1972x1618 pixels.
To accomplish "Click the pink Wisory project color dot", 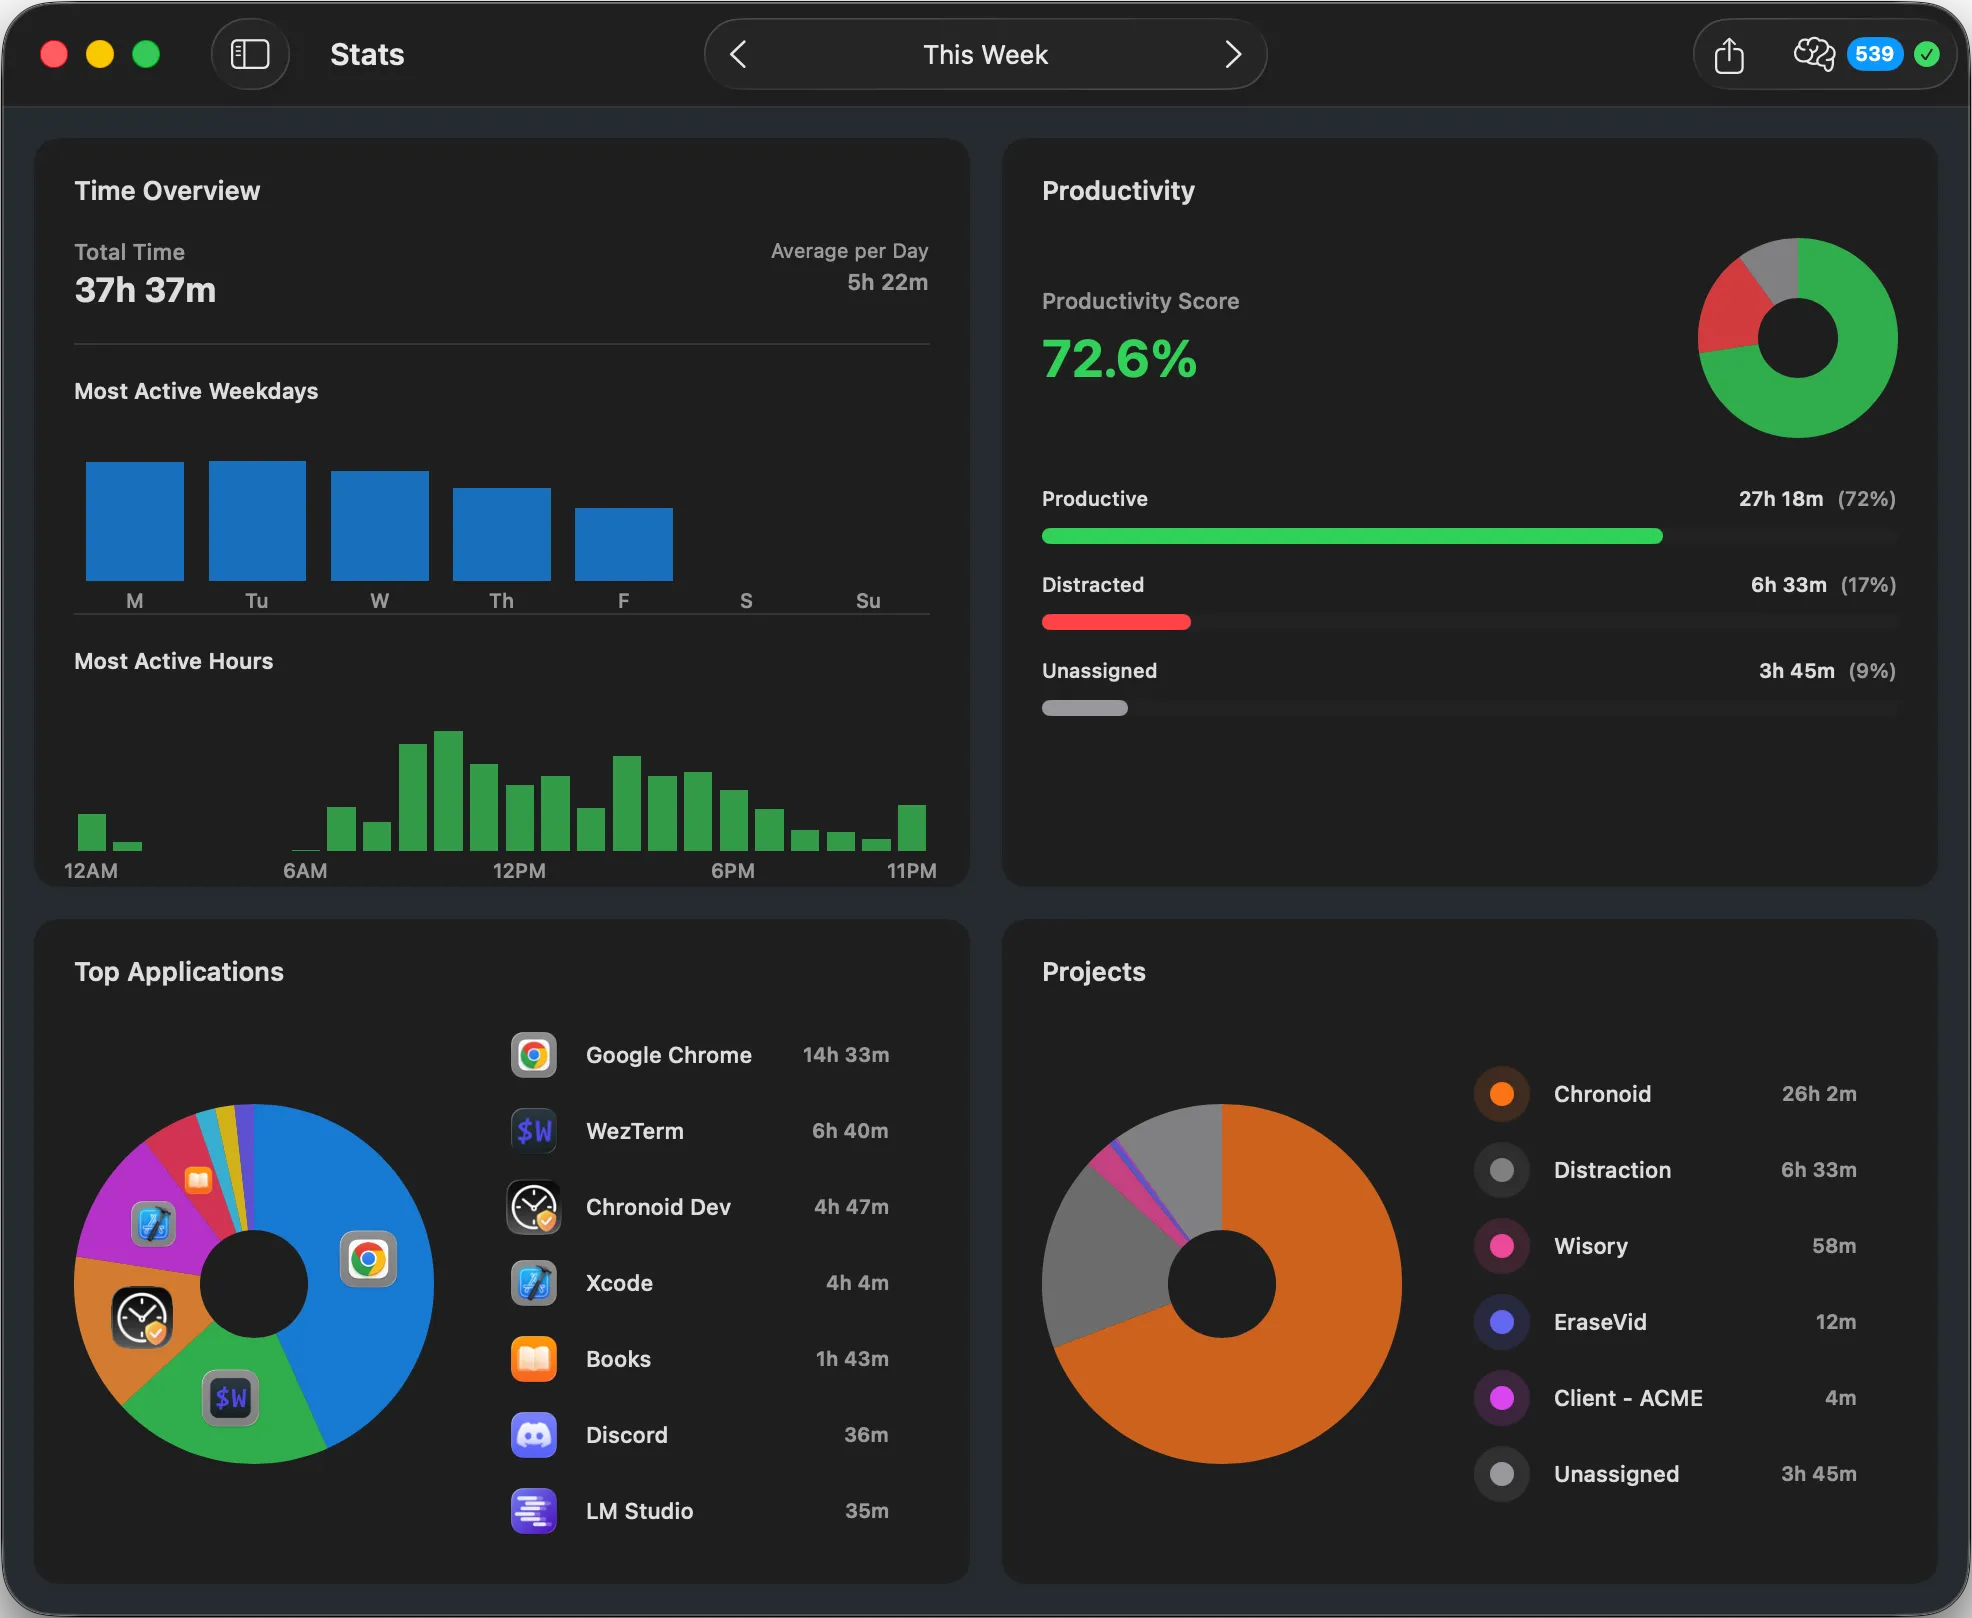I will pos(1501,1246).
